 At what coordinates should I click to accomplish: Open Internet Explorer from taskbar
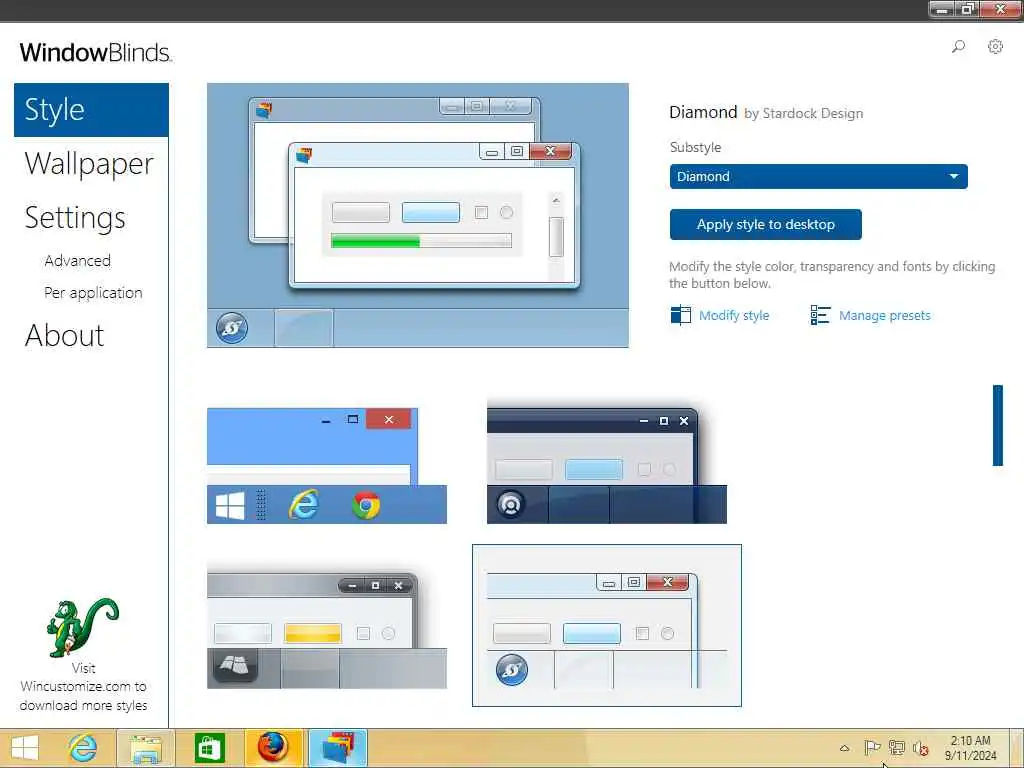[x=83, y=748]
